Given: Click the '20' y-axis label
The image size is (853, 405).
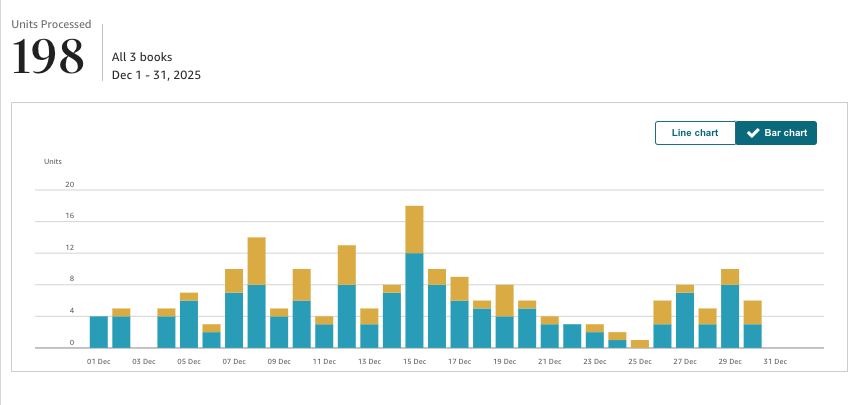Looking at the screenshot, I should point(70,185).
